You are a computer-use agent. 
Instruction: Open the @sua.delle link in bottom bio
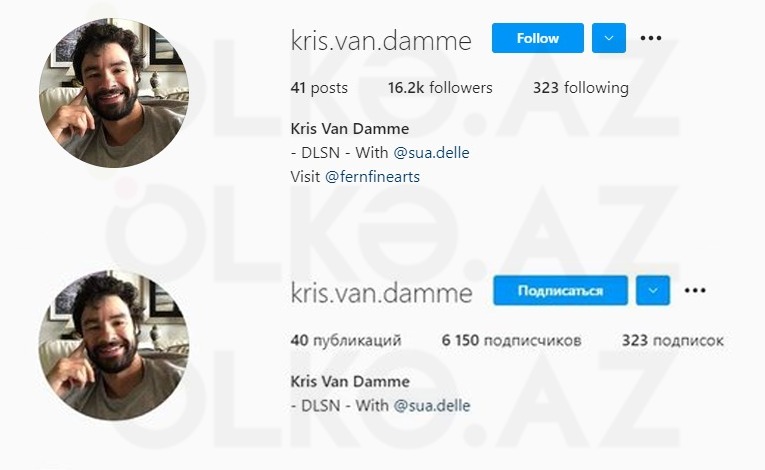tap(432, 406)
